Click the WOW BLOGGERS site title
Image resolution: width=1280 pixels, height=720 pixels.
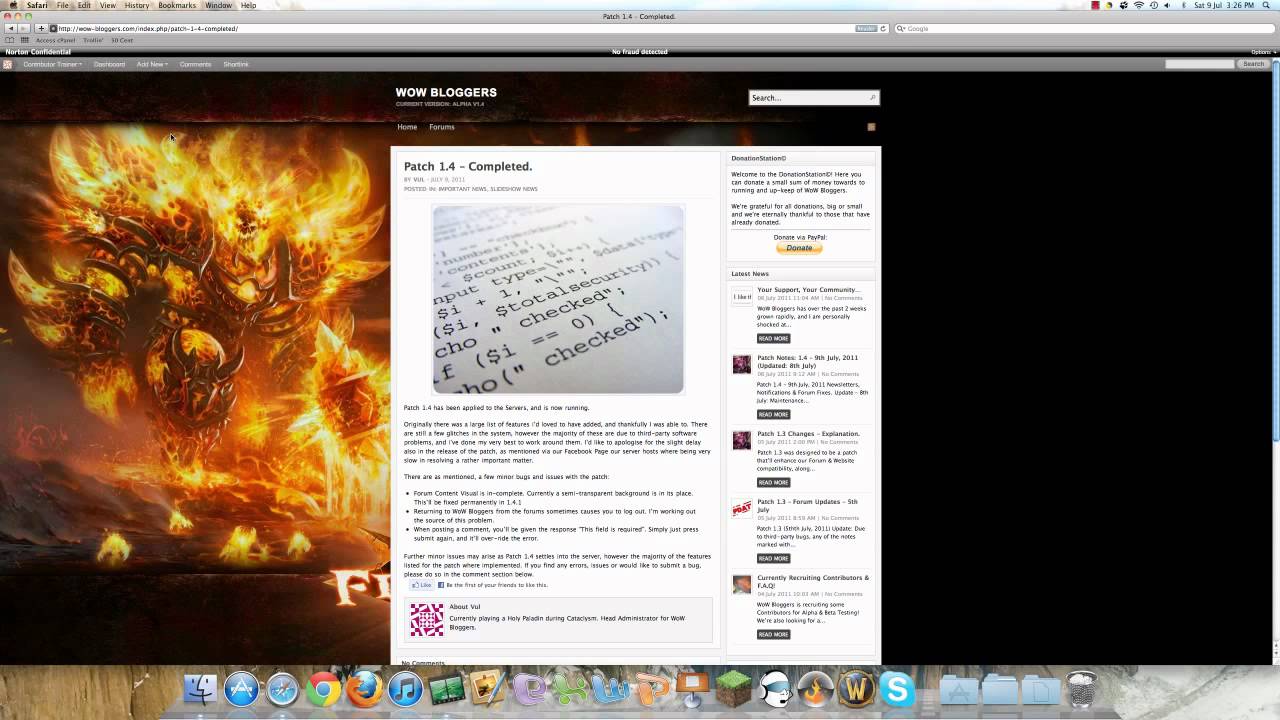(x=446, y=92)
